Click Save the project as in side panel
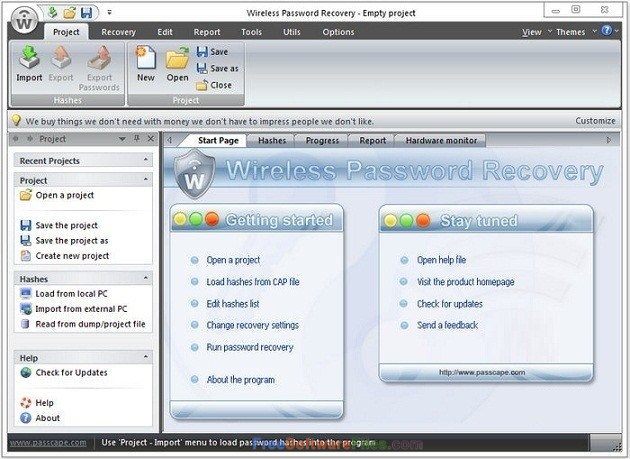630x459 pixels. point(64,241)
